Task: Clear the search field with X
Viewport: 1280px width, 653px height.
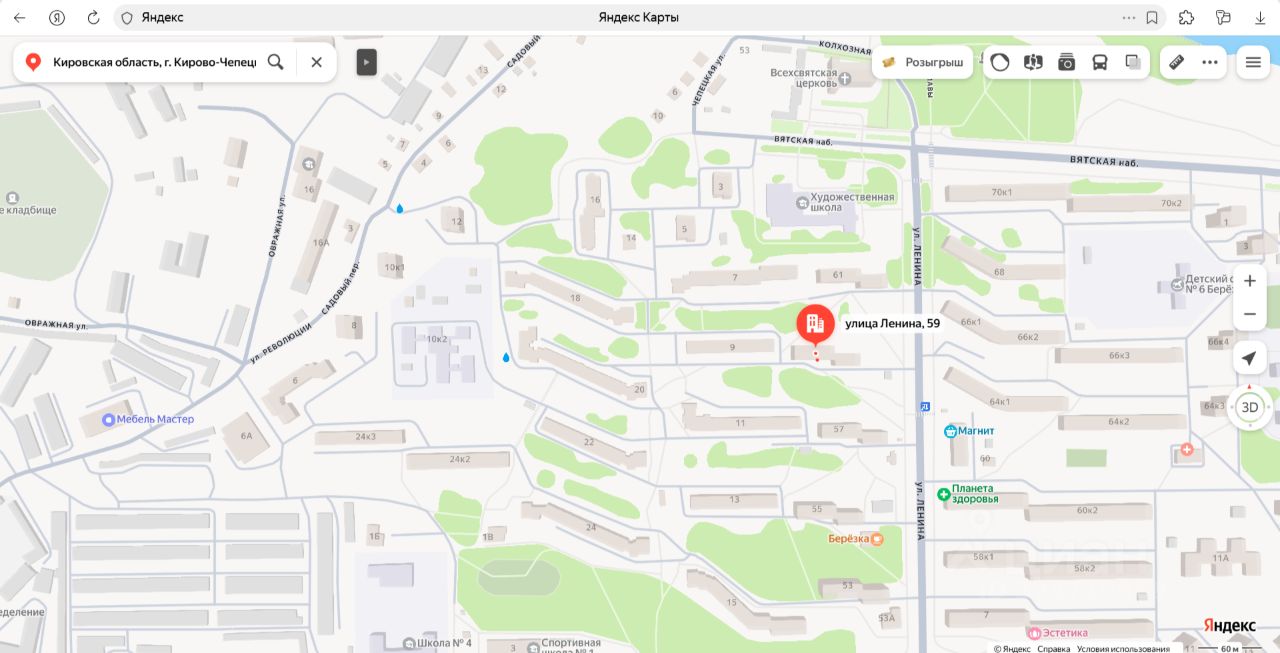Action: (316, 62)
